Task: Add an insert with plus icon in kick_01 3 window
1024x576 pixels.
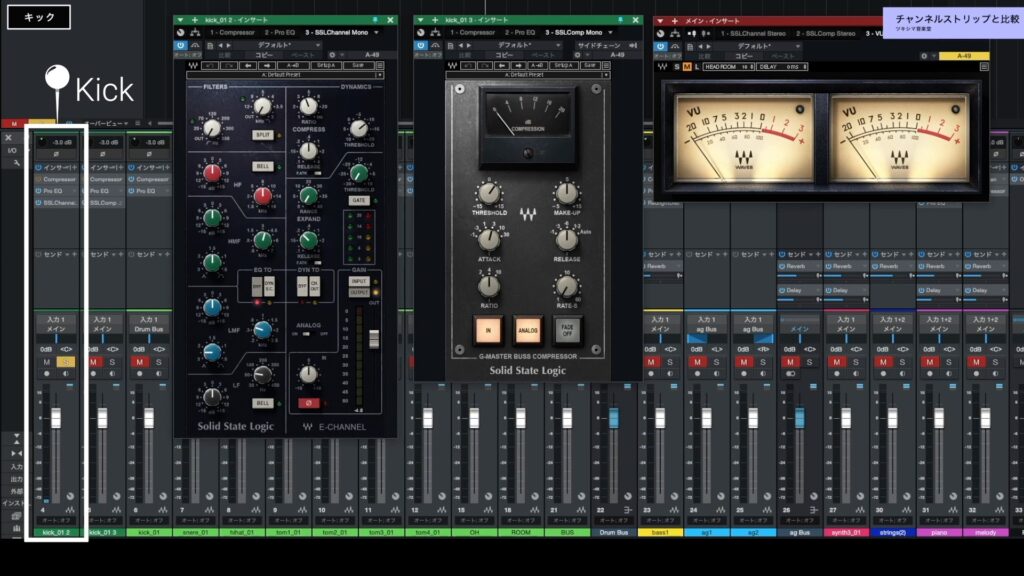Action: point(435,20)
